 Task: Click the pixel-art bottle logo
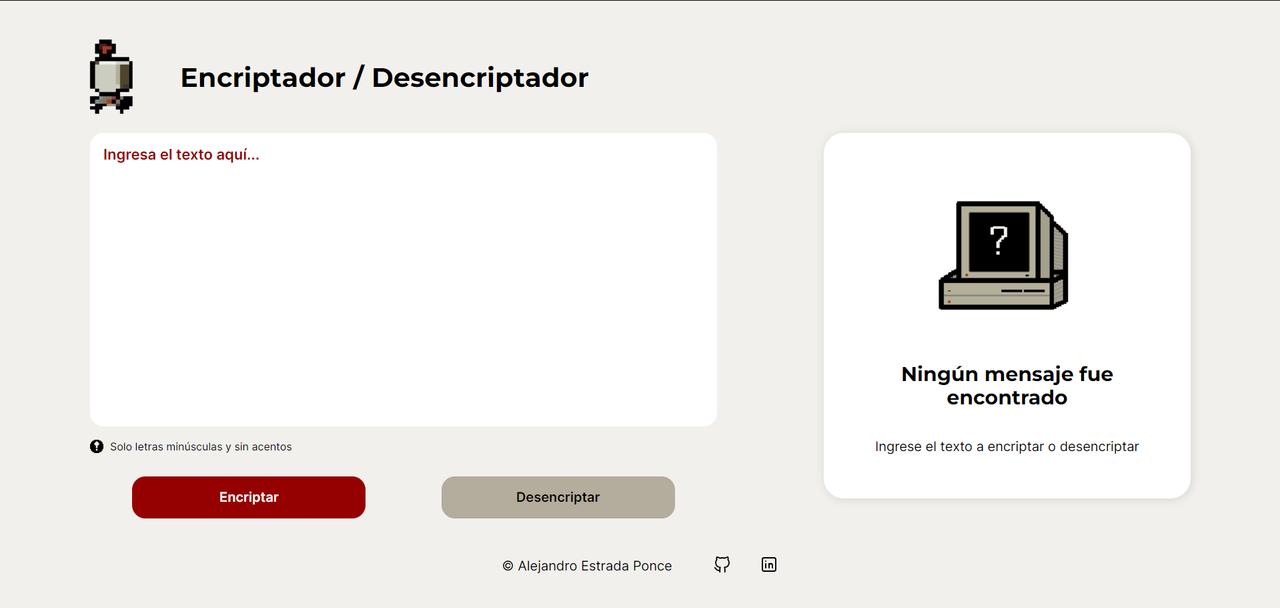click(110, 77)
